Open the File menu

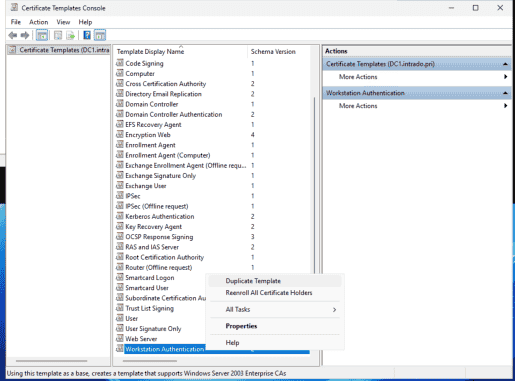click(16, 22)
